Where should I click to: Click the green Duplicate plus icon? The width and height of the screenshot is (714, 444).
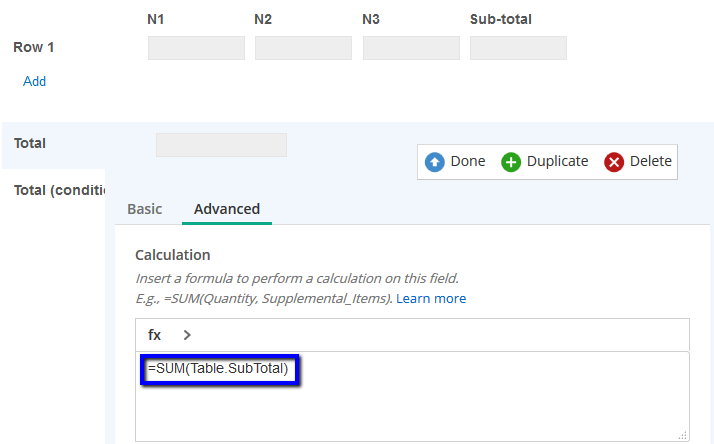[511, 162]
